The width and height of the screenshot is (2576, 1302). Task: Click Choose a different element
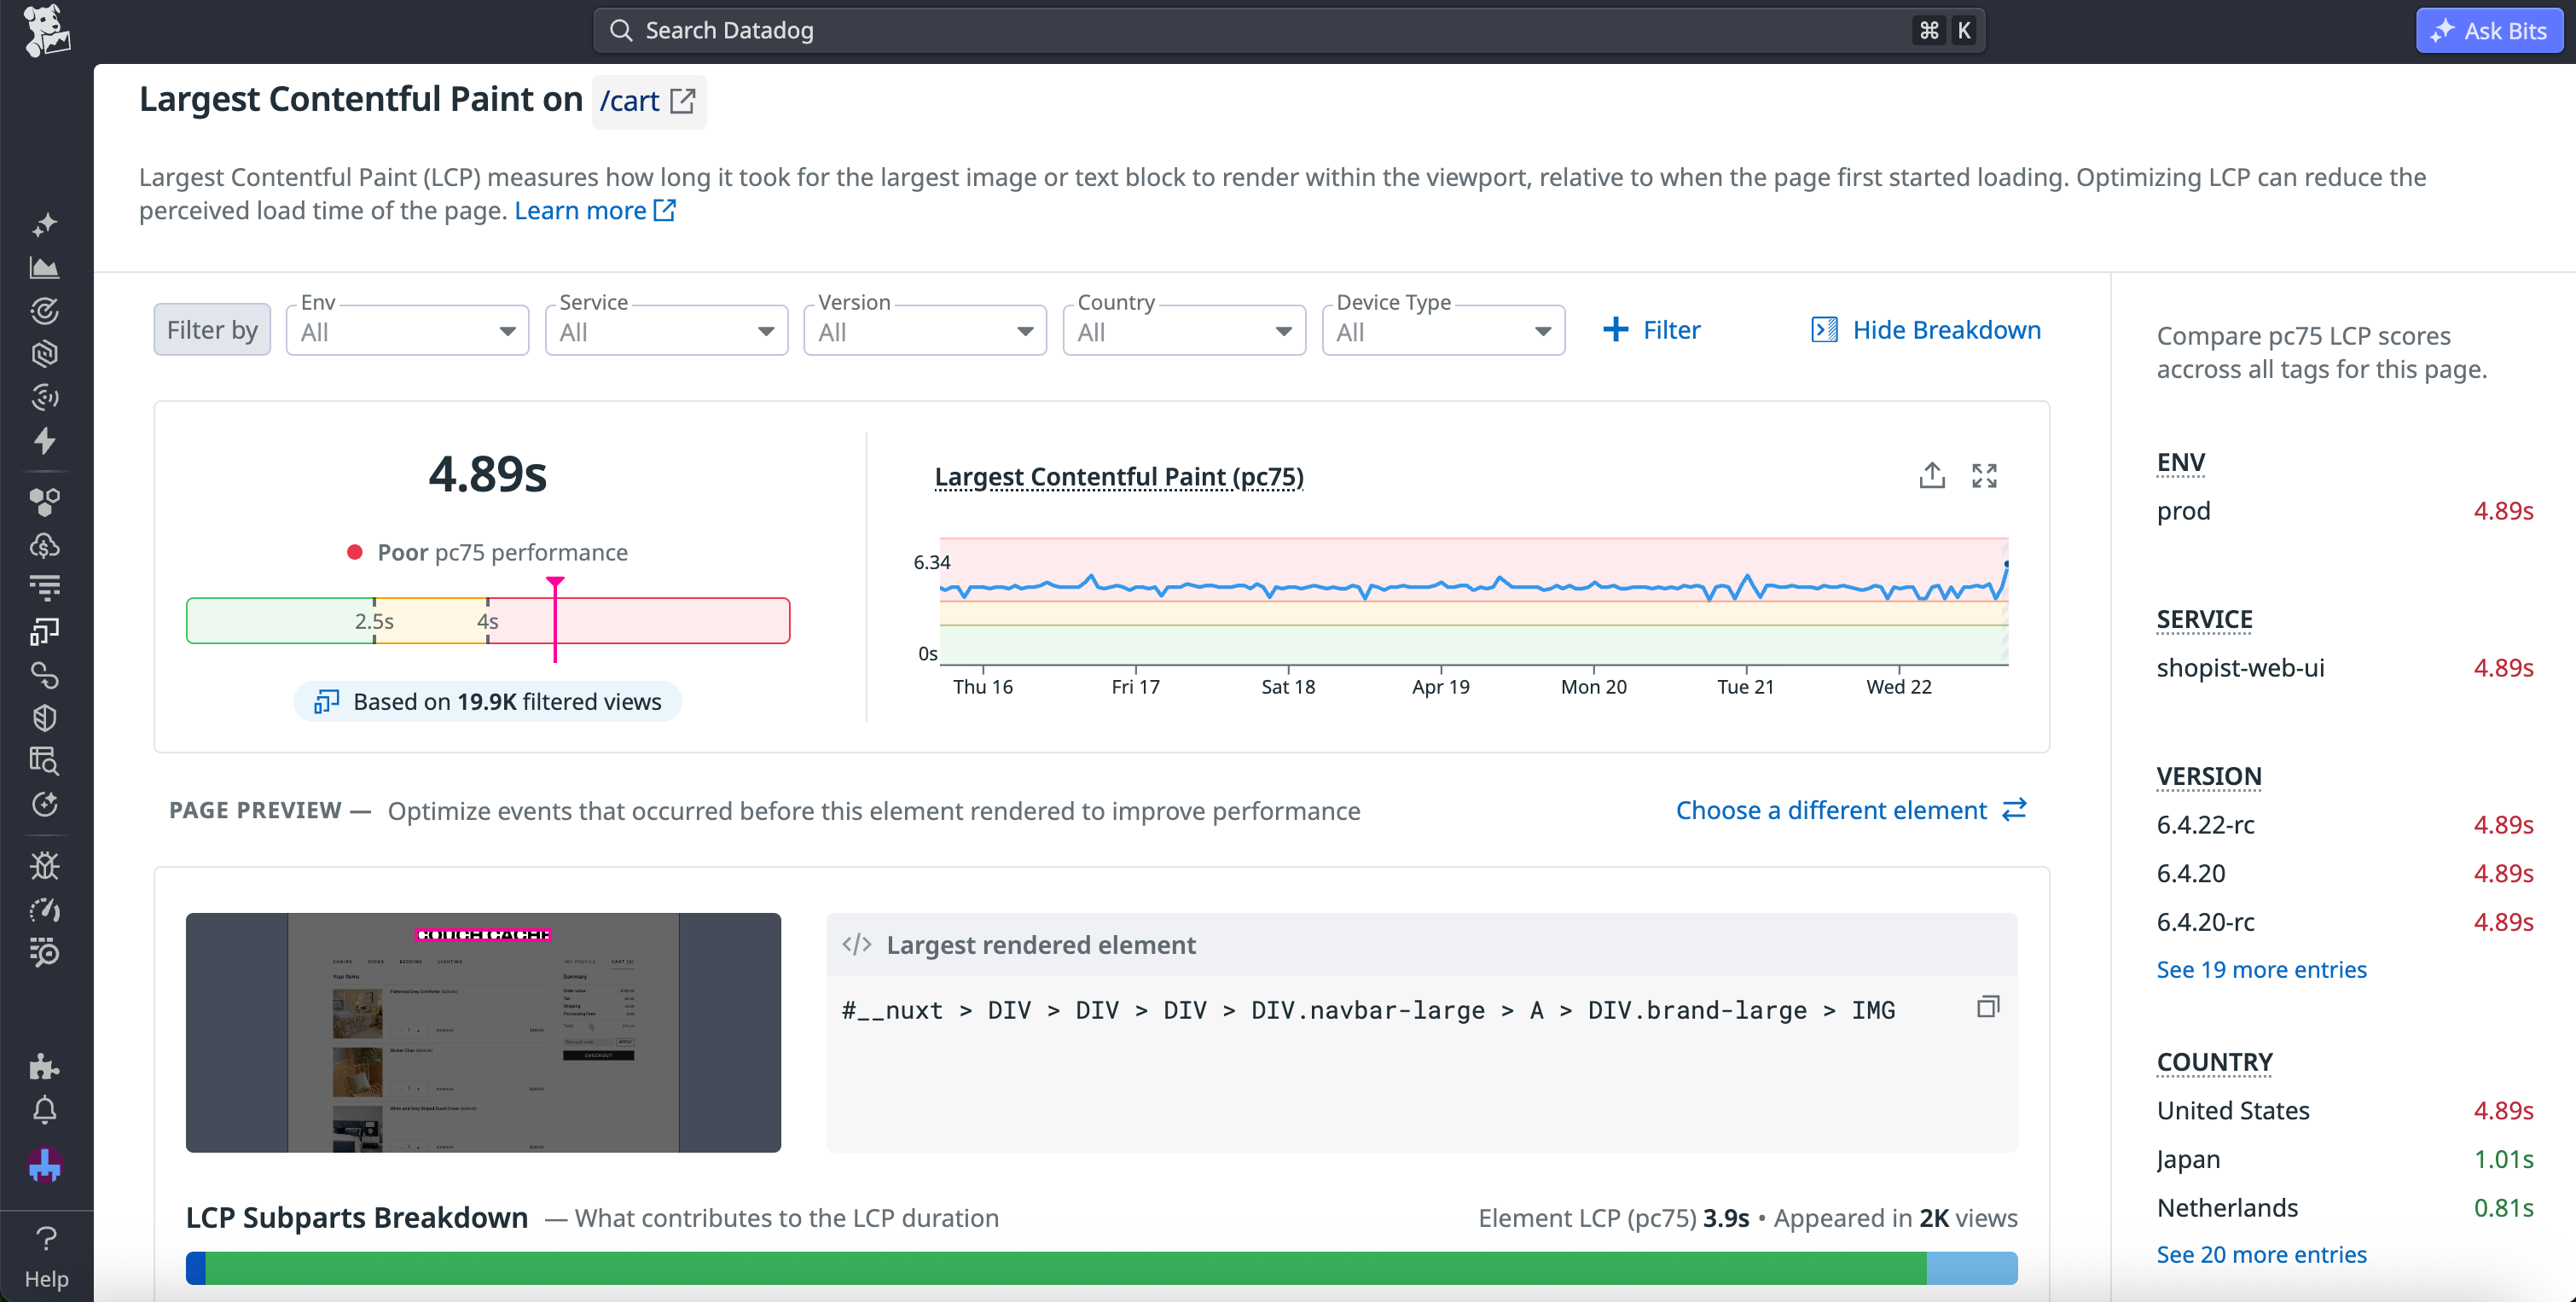1851,810
